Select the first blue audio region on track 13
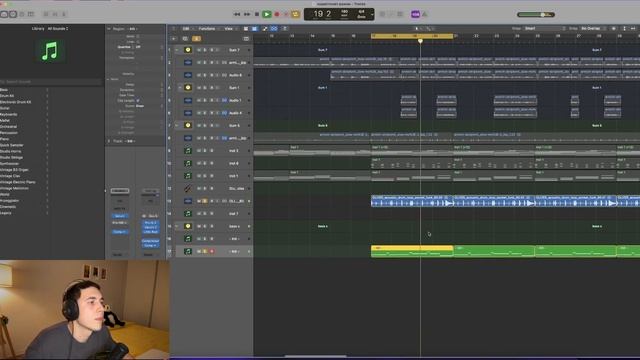Screen dimensions: 640x360 pos(412,201)
